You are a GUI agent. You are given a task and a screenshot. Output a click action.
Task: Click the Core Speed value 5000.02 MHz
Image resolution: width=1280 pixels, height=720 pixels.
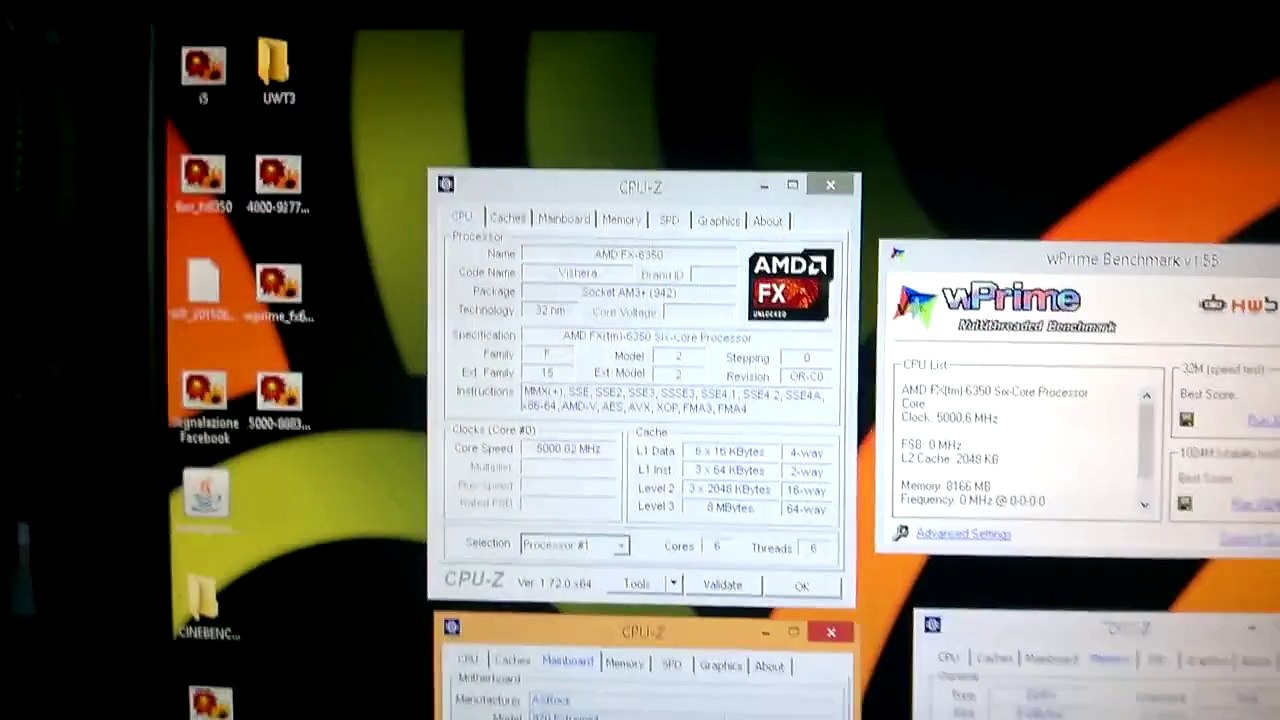pyautogui.click(x=568, y=448)
